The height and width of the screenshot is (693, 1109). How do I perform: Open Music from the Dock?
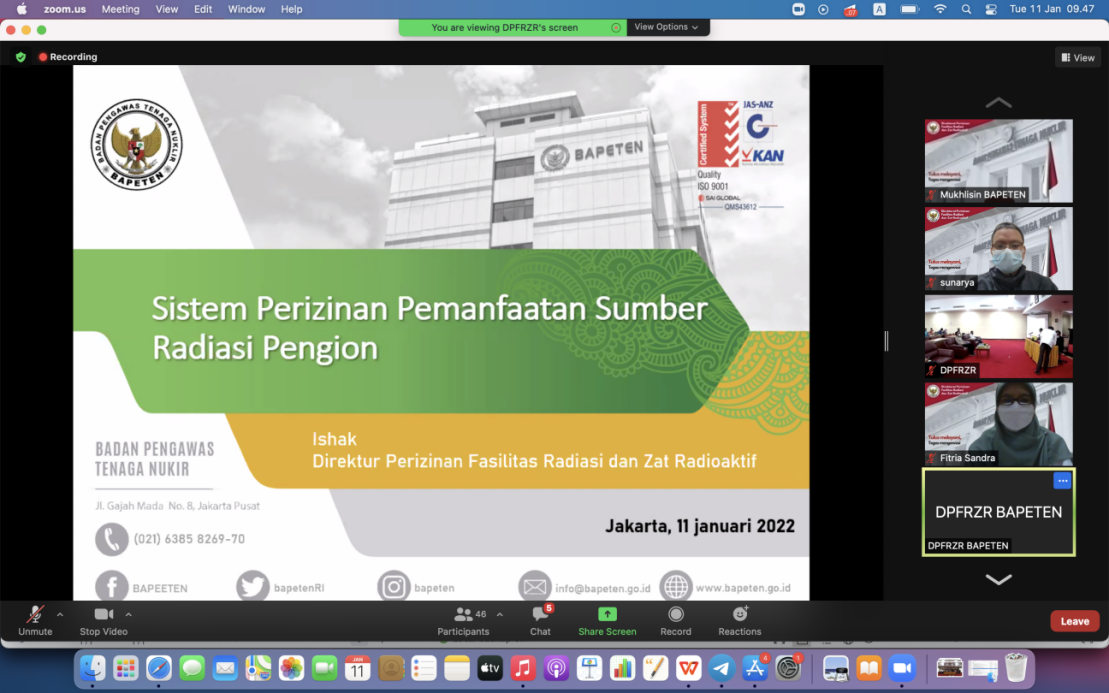pyautogui.click(x=523, y=668)
